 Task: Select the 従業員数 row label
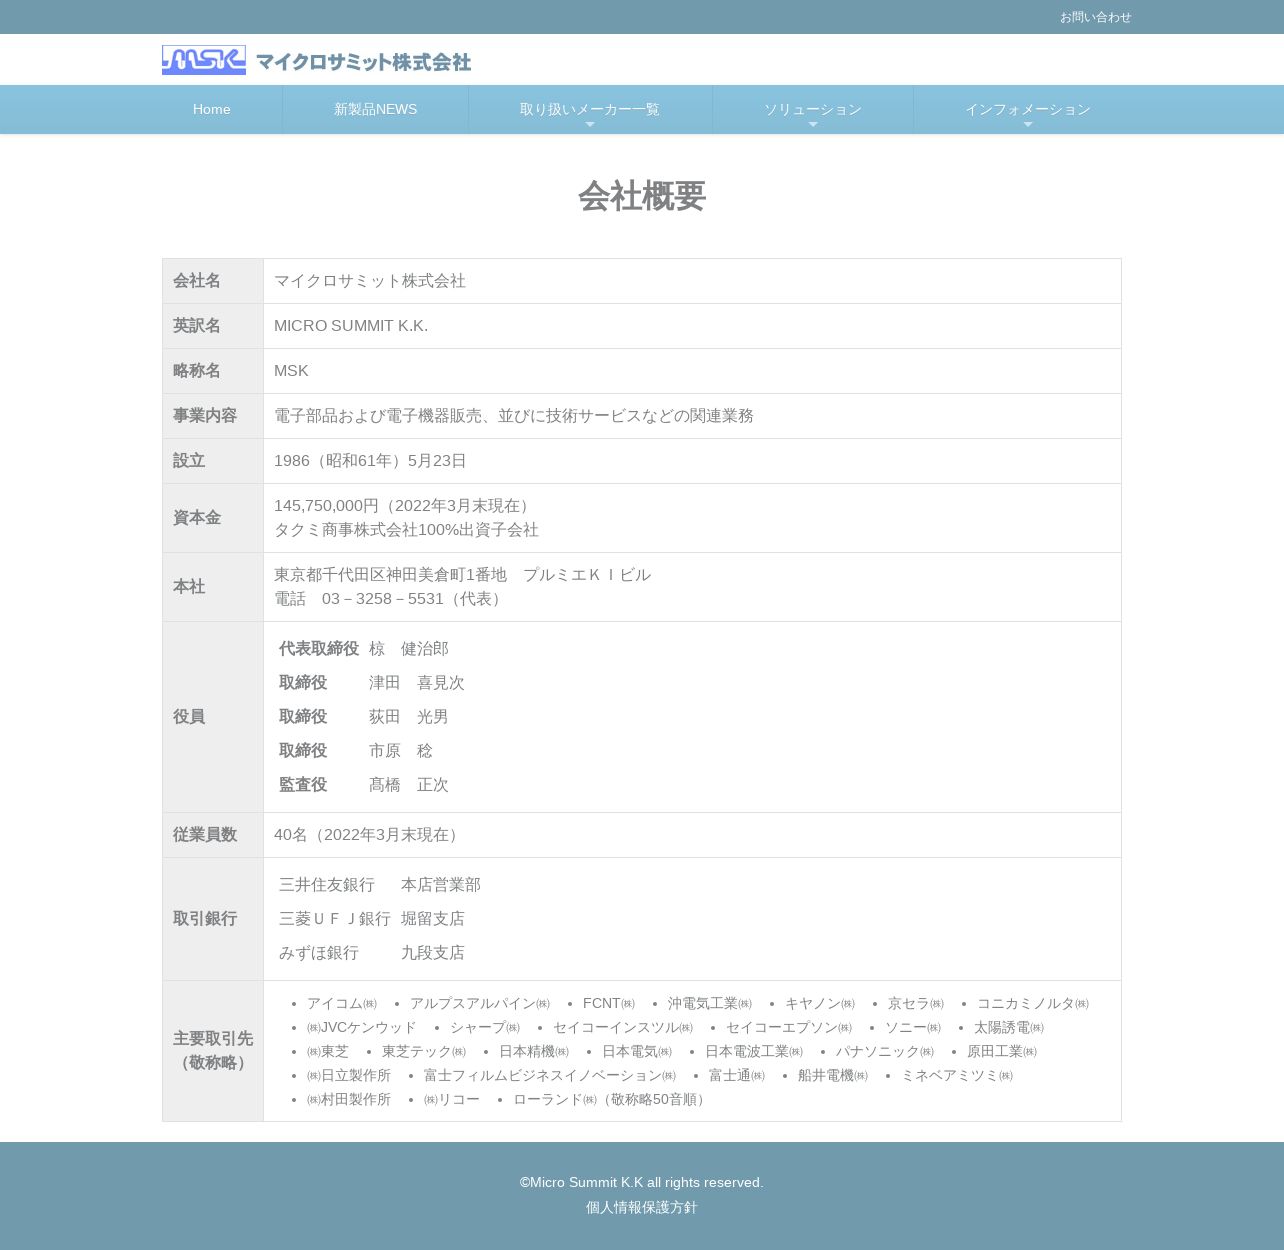coord(205,835)
